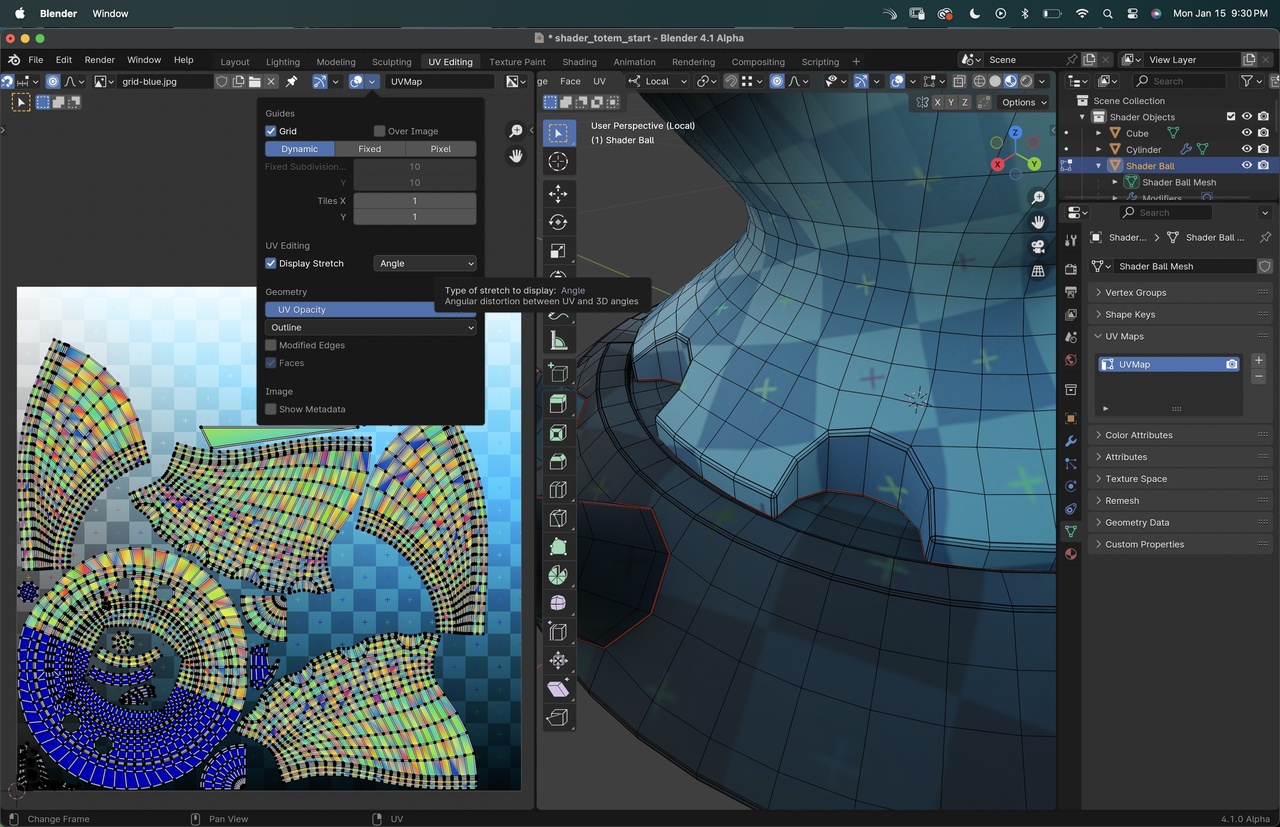Click the pan hand icon in UV editor

(x=516, y=156)
